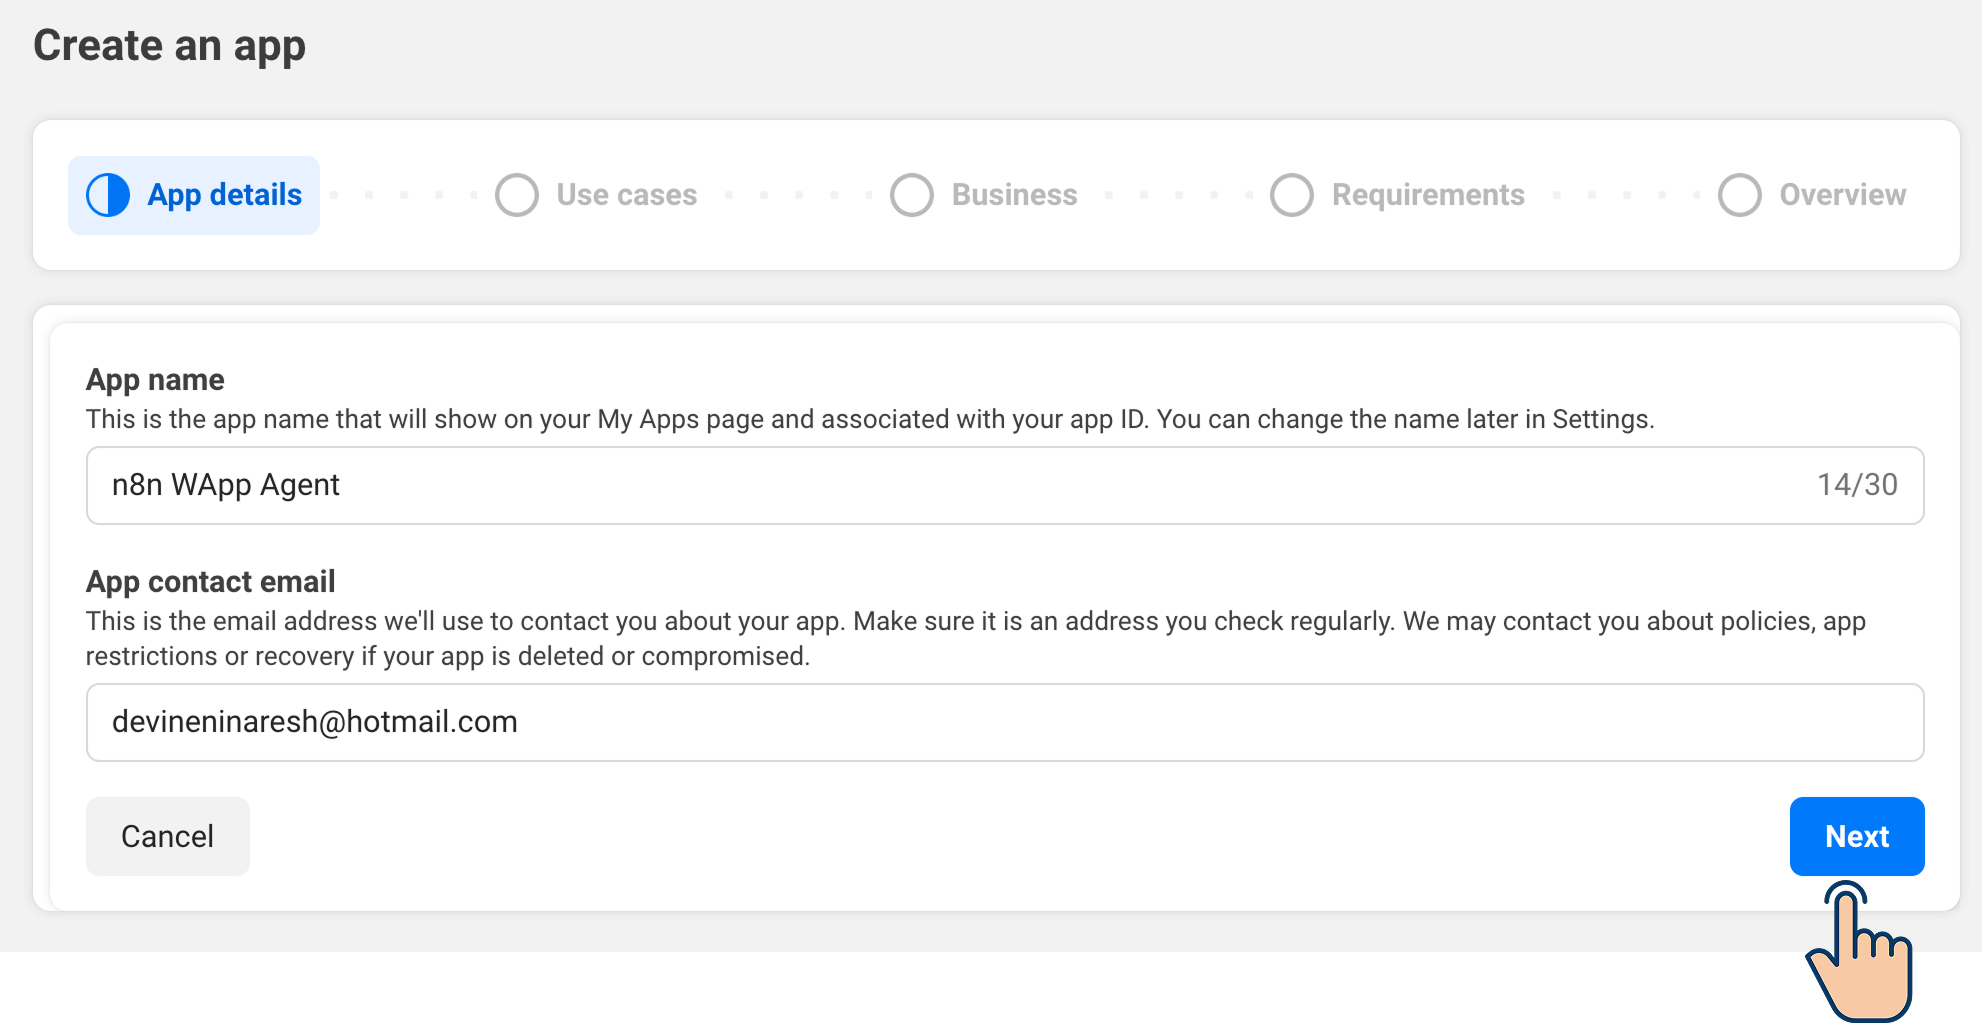Click the 14/30 character counter
The image size is (1982, 1024).
click(1857, 485)
